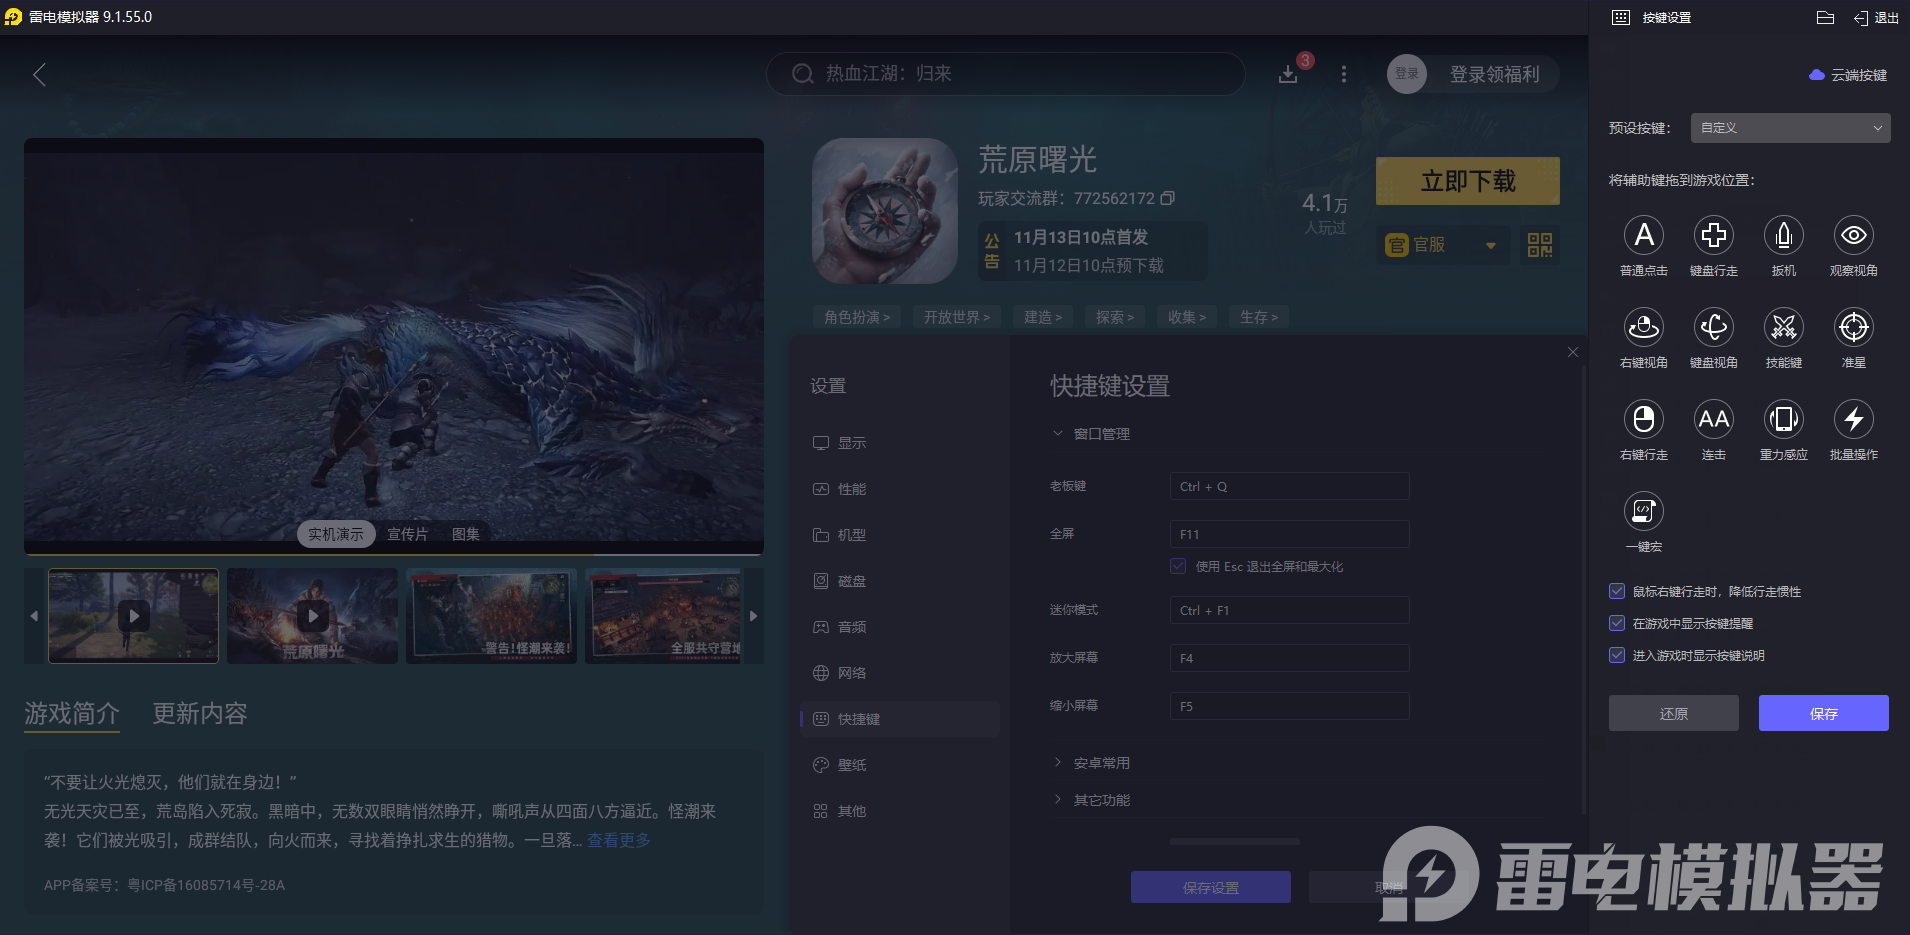Screen dimensions: 1910x935
Task: Close the settings dialog
Action: click(x=1573, y=352)
